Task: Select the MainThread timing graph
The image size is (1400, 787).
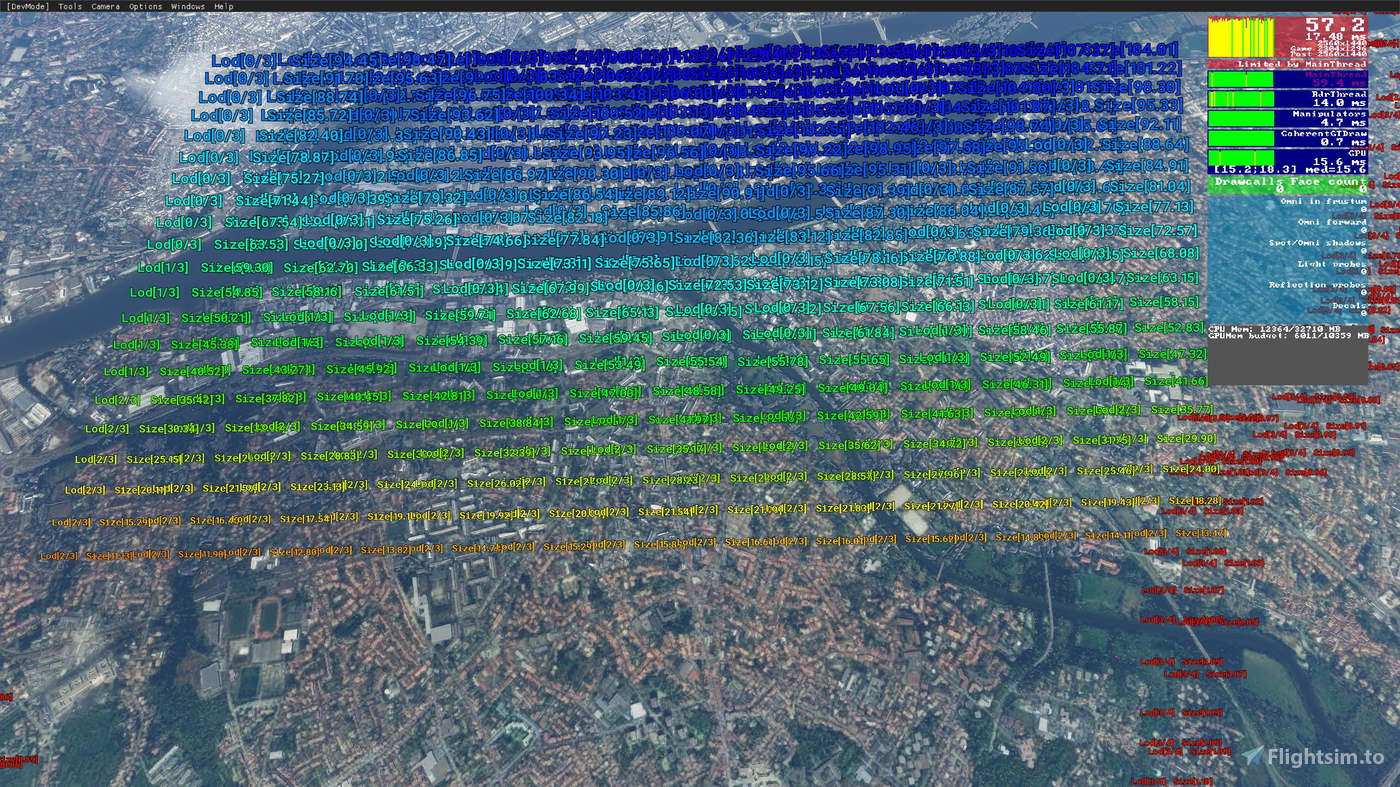Action: (1290, 79)
